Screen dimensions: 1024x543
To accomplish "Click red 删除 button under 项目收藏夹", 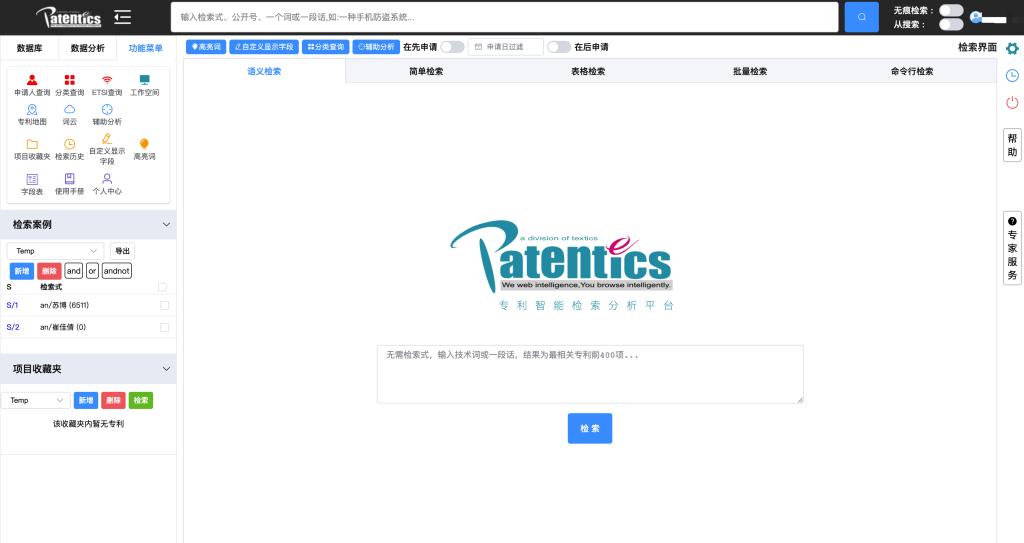I will 114,401.
